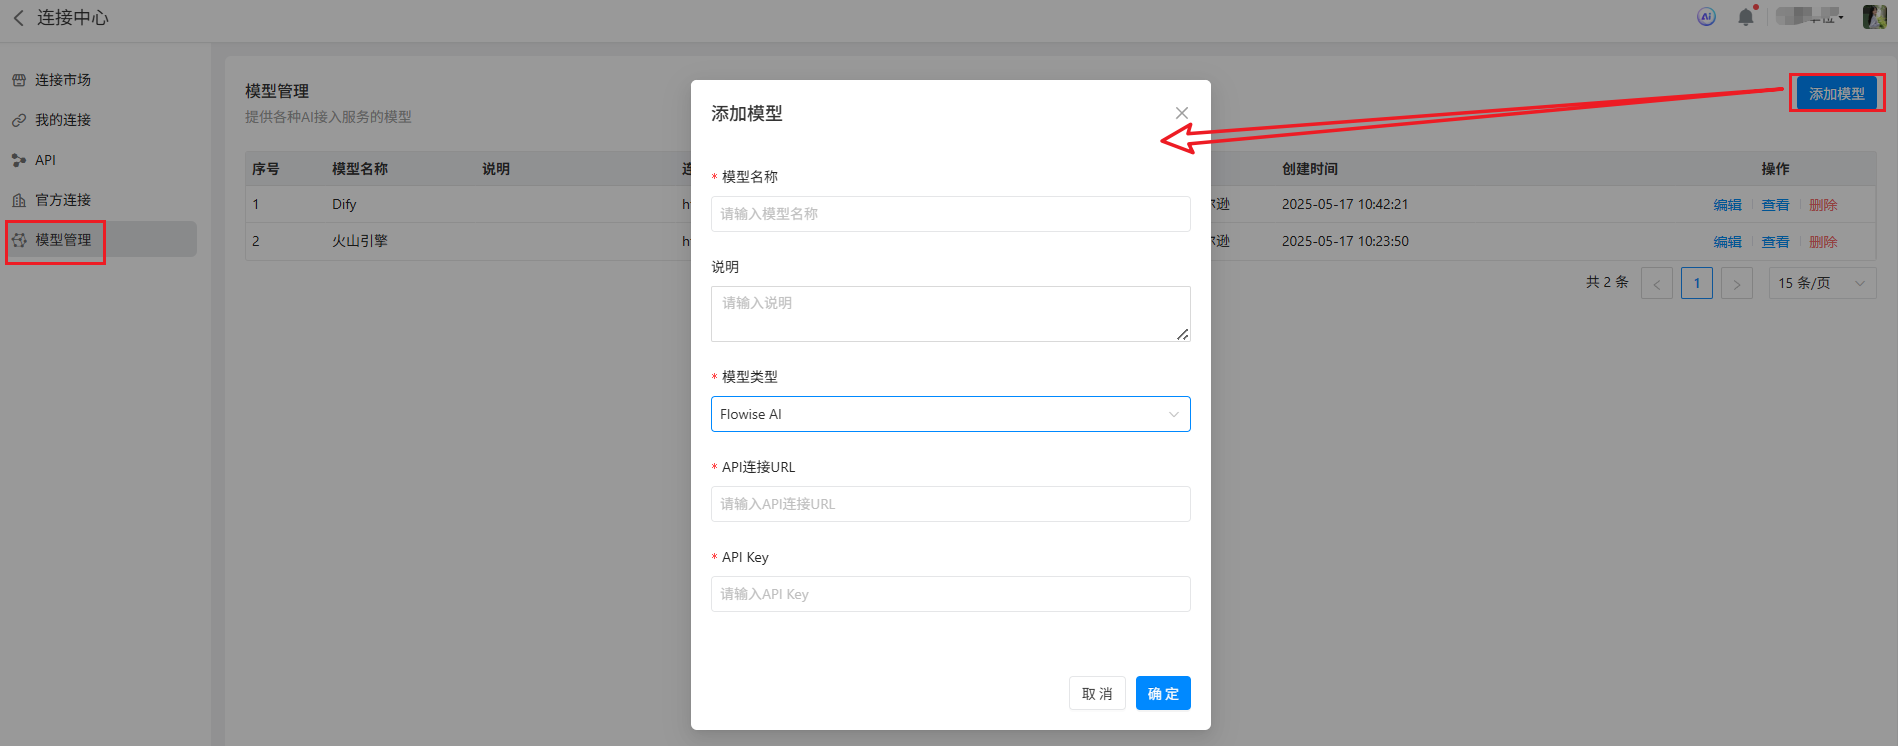Select API in the sidebar
The height and width of the screenshot is (746, 1898).
(x=45, y=160)
